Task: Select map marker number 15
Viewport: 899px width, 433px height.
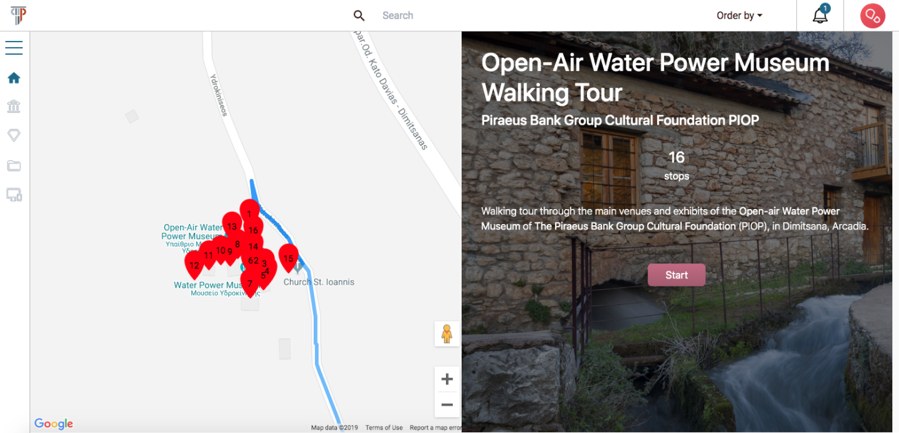Action: 288,258
